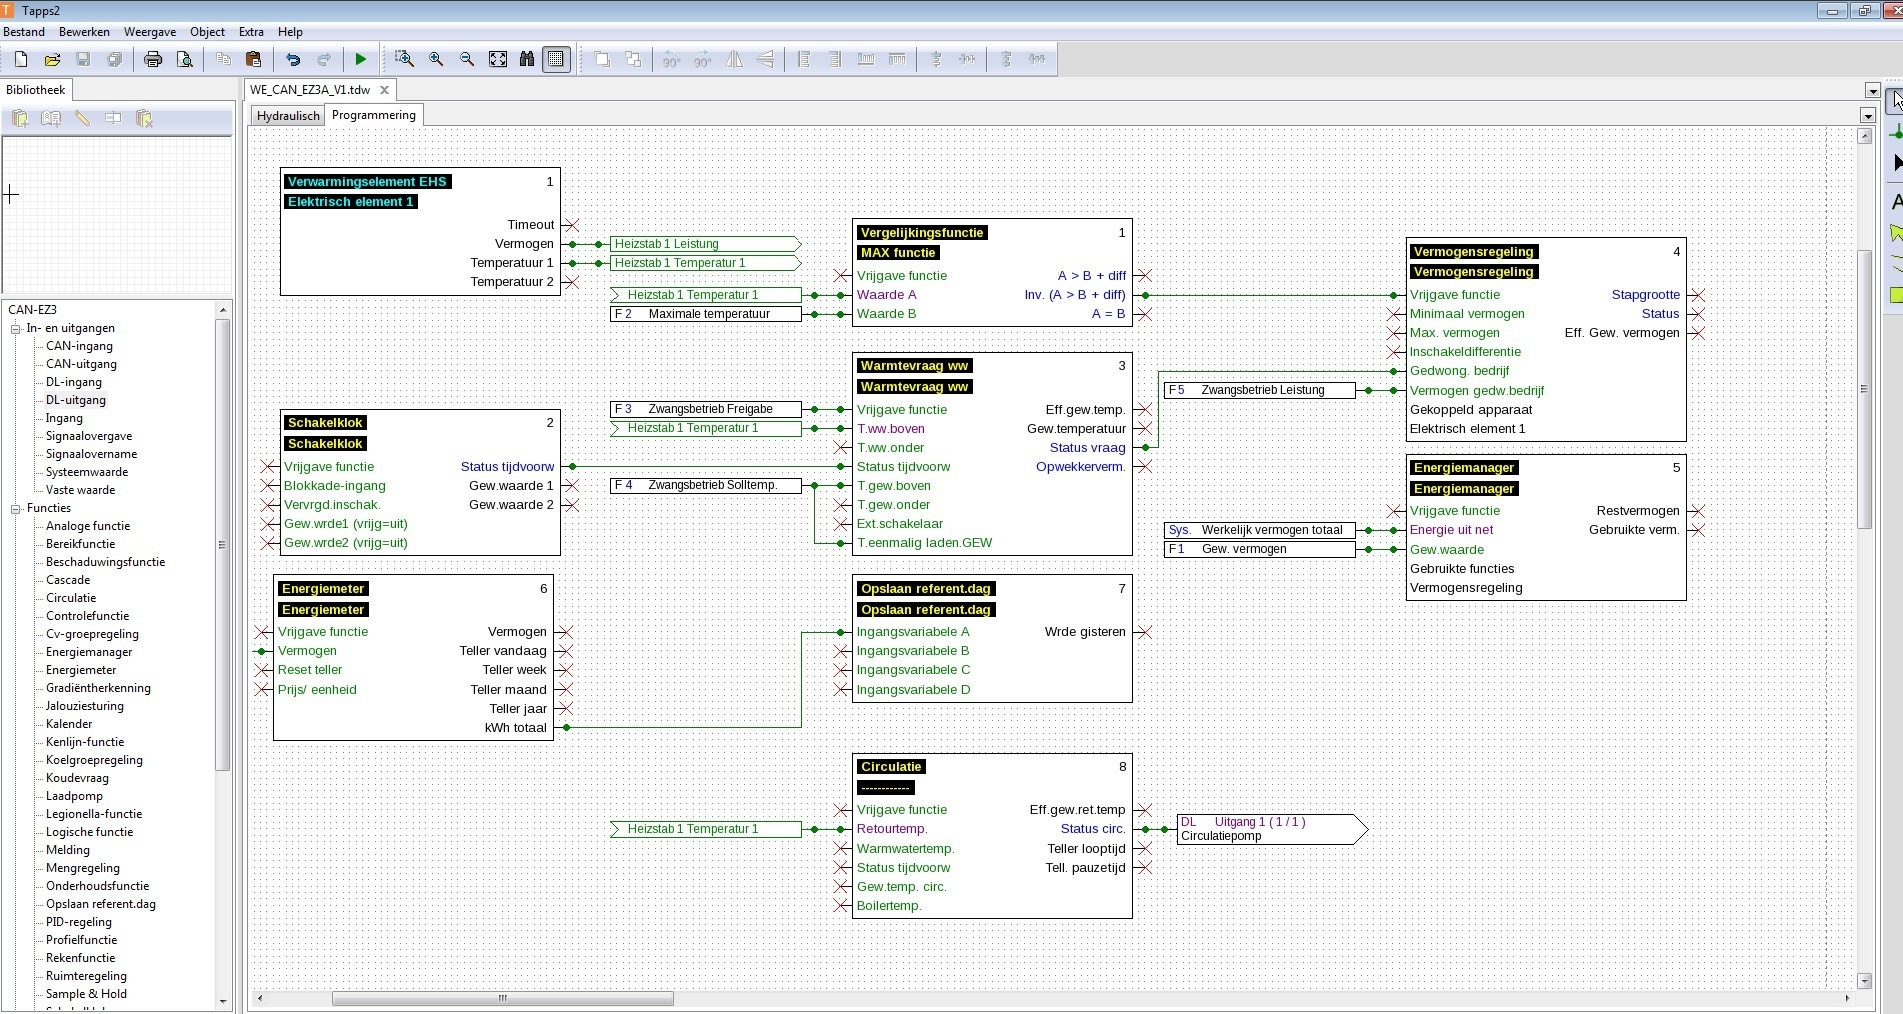
Task: Click the horizontal scrollbar thumb under canvas
Action: coord(502,998)
